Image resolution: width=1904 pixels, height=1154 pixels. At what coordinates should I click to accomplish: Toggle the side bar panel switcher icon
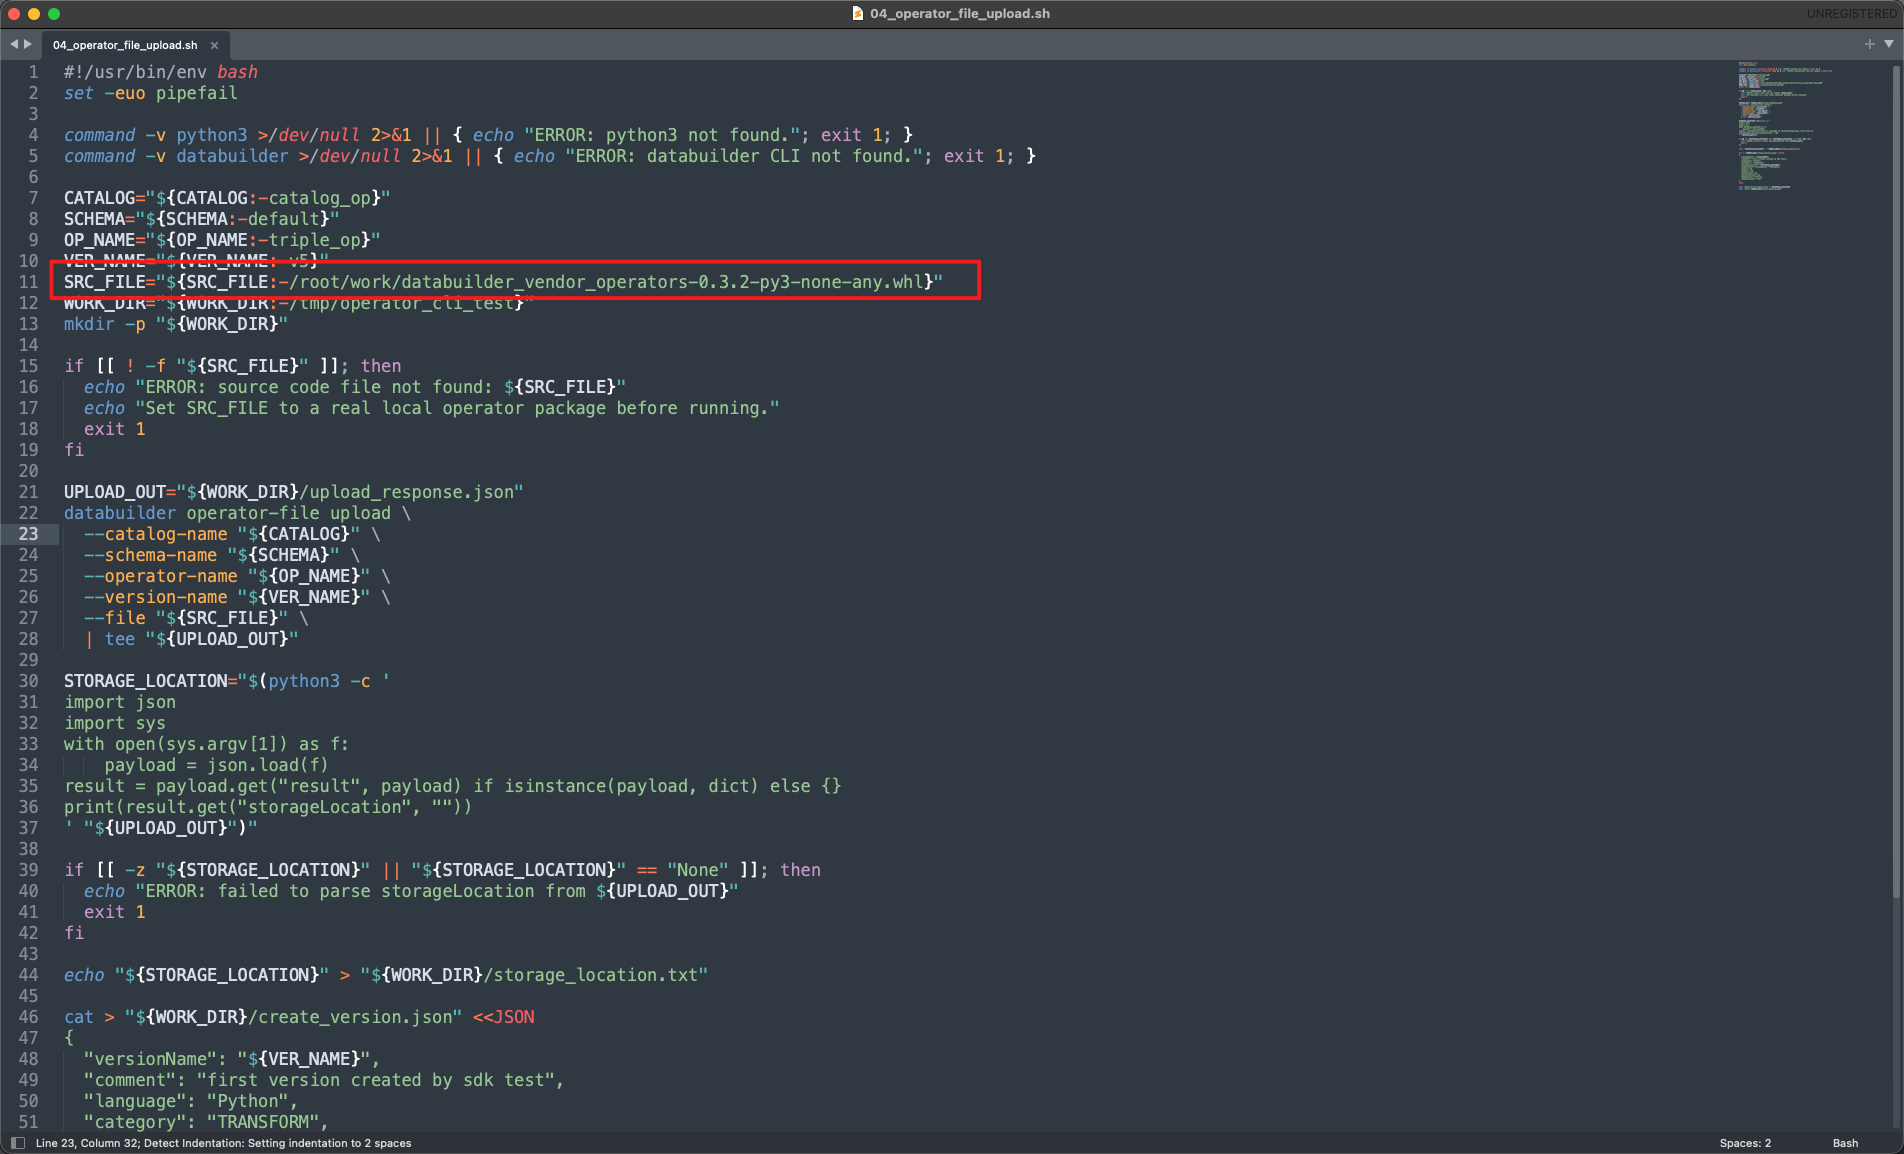(x=17, y=1143)
